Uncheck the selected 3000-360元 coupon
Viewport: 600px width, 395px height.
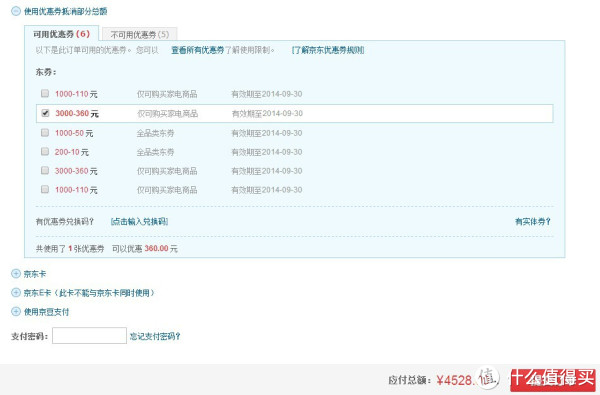click(45, 113)
